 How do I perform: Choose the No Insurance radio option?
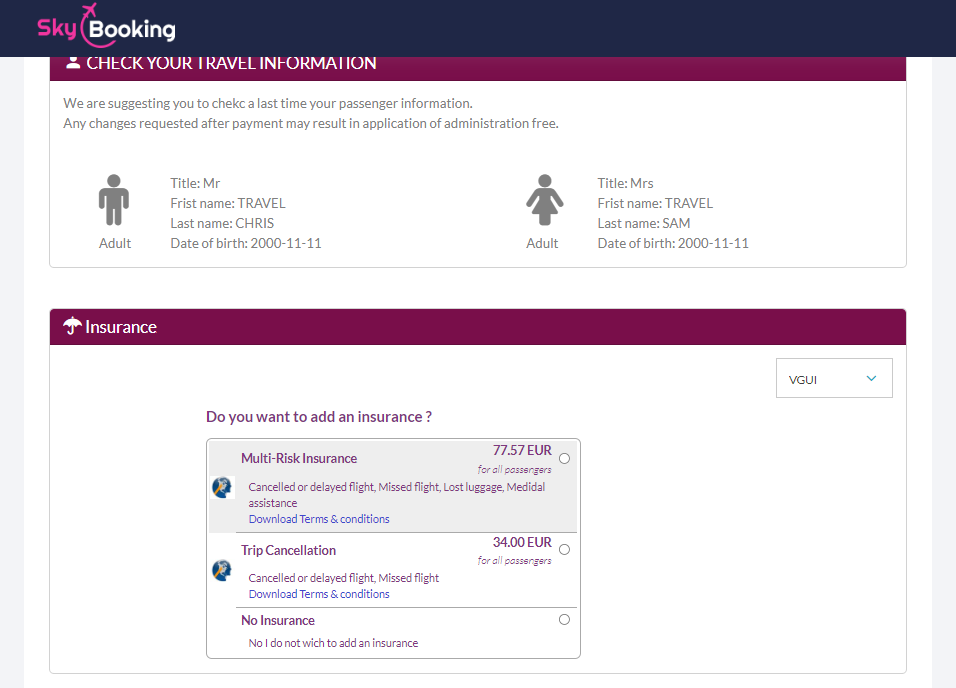click(x=565, y=620)
